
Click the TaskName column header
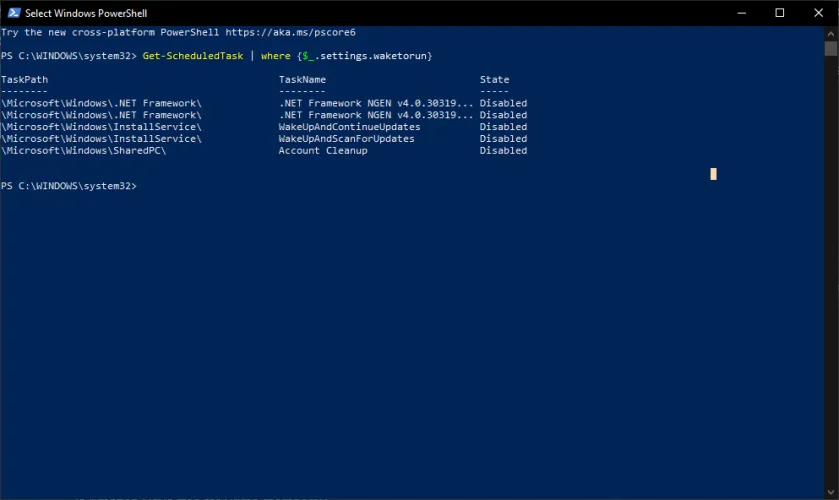(x=302, y=80)
